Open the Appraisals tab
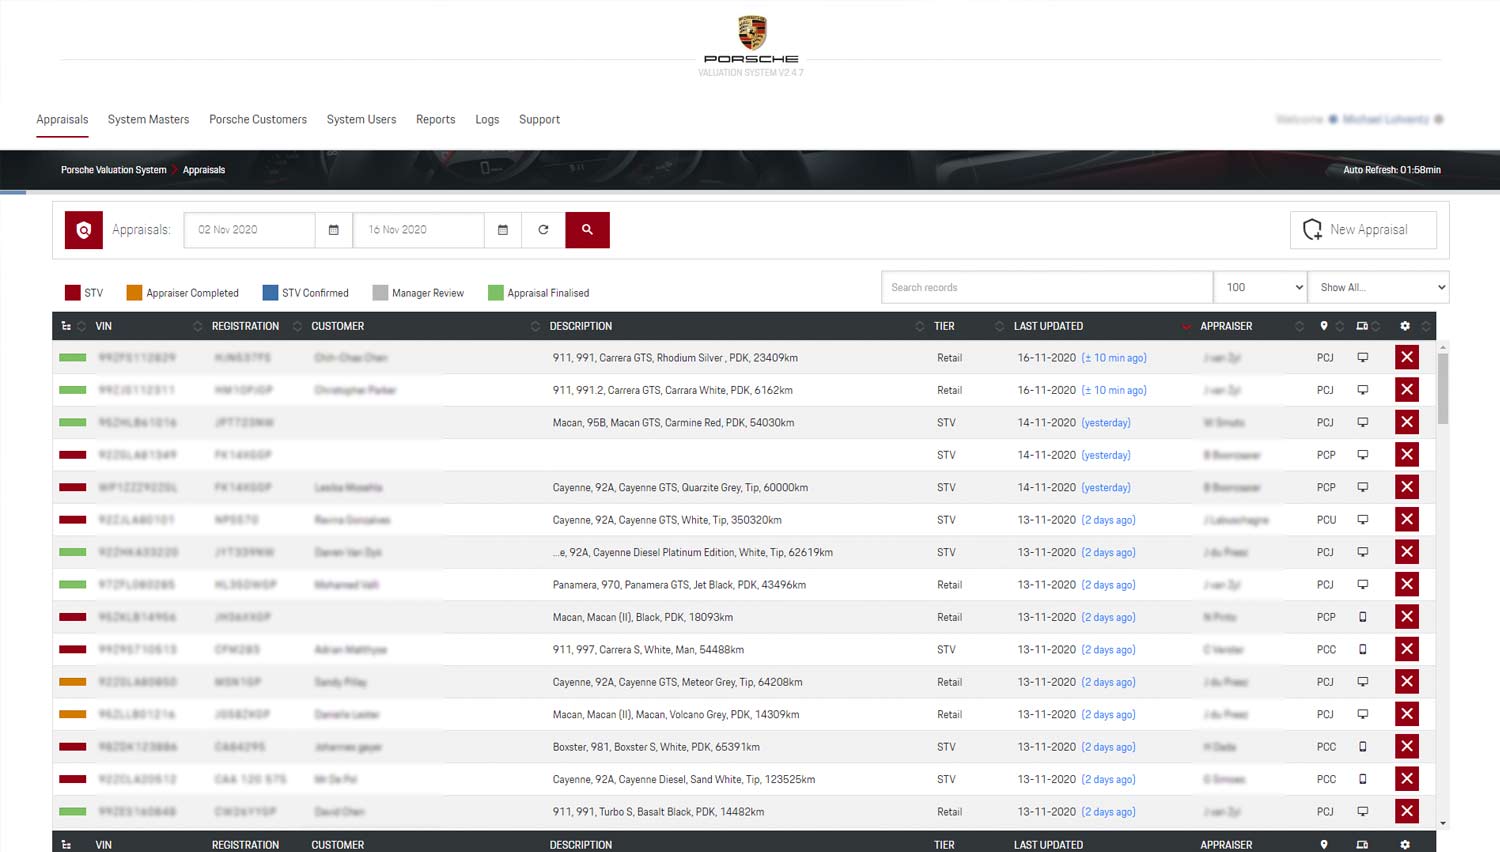The height and width of the screenshot is (852, 1500). (x=62, y=119)
